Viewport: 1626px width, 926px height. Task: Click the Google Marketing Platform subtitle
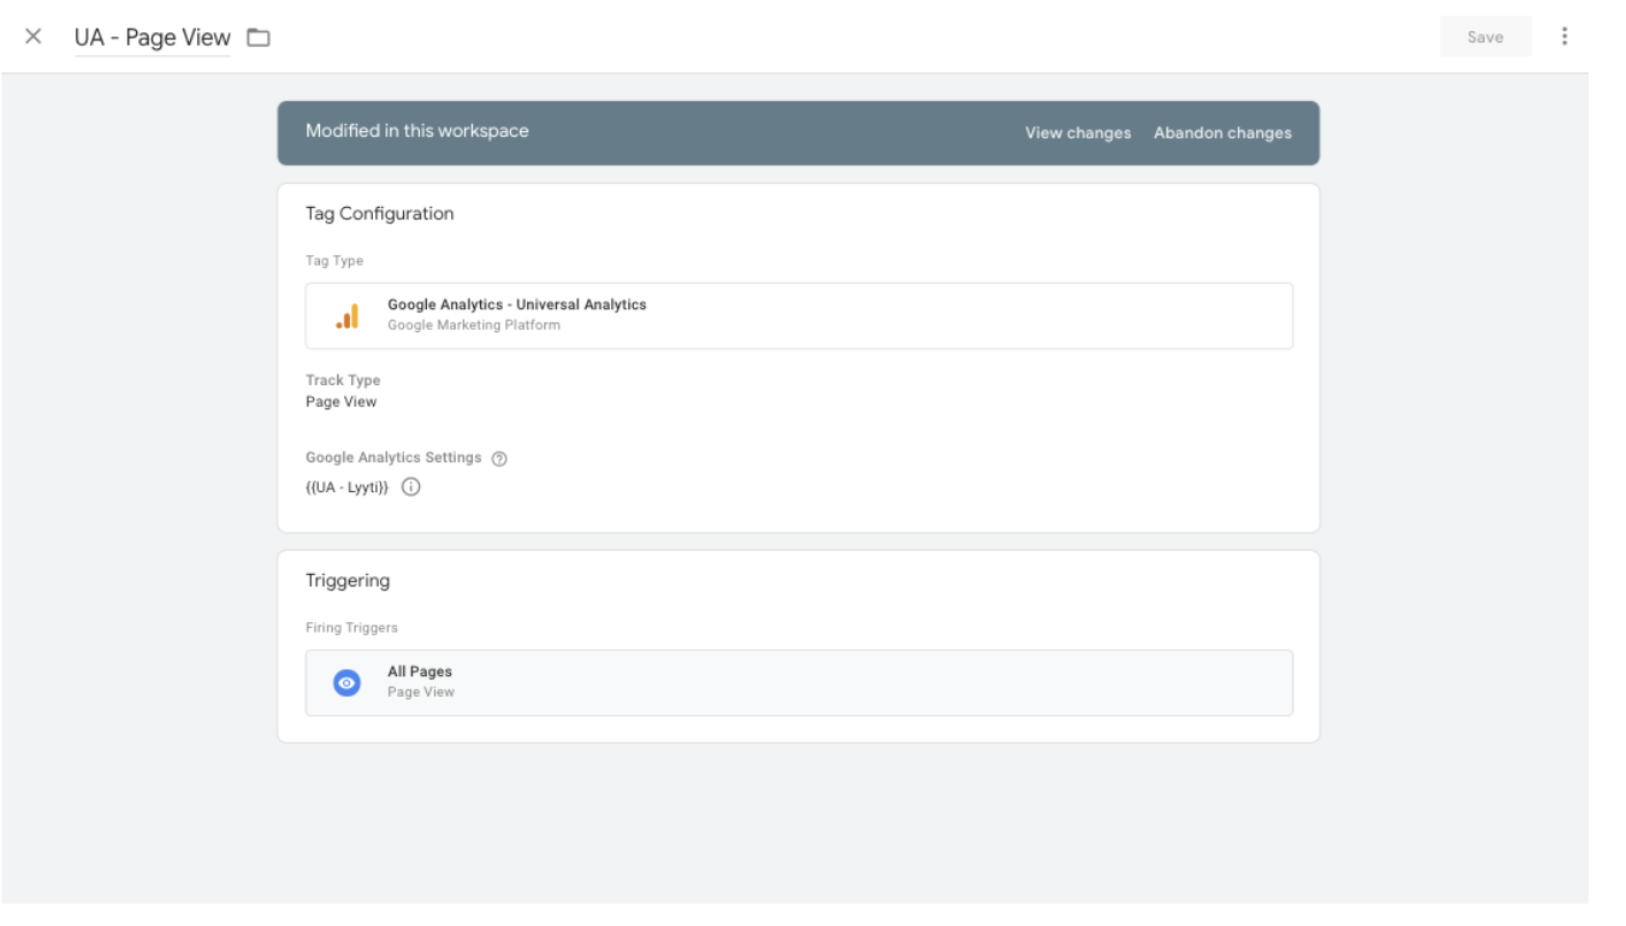[473, 326]
